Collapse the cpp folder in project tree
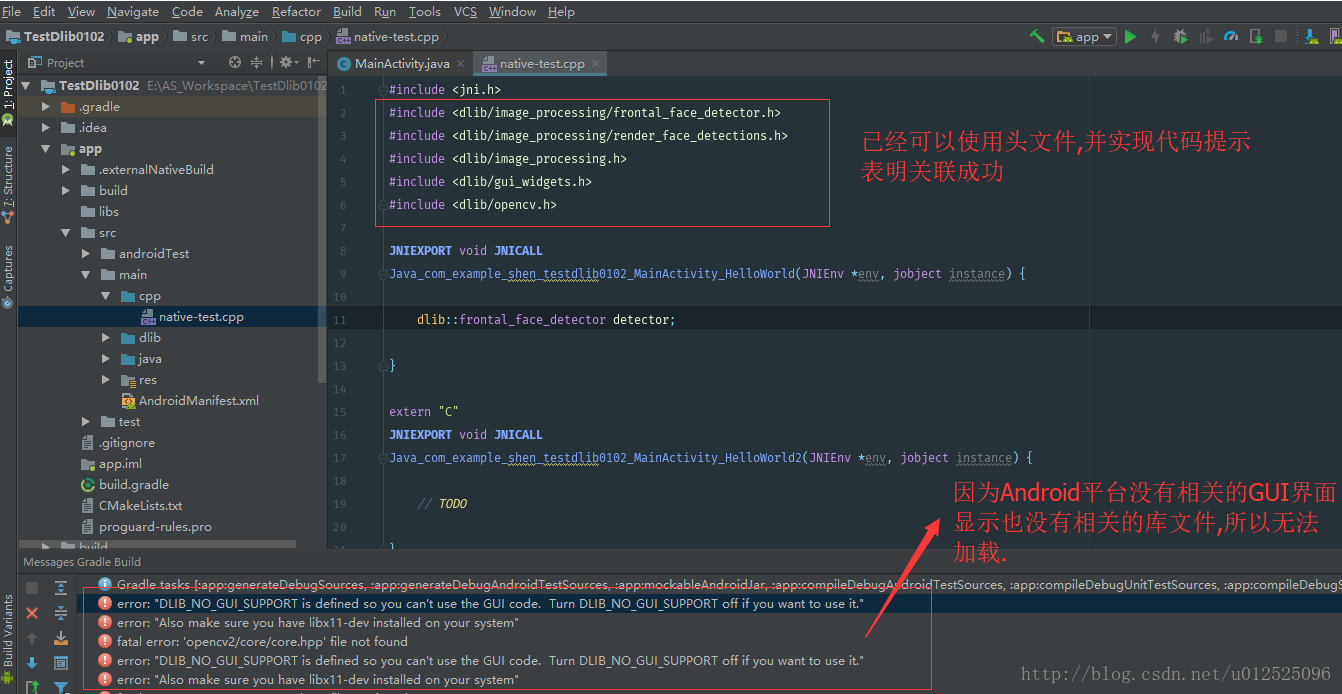 point(106,296)
